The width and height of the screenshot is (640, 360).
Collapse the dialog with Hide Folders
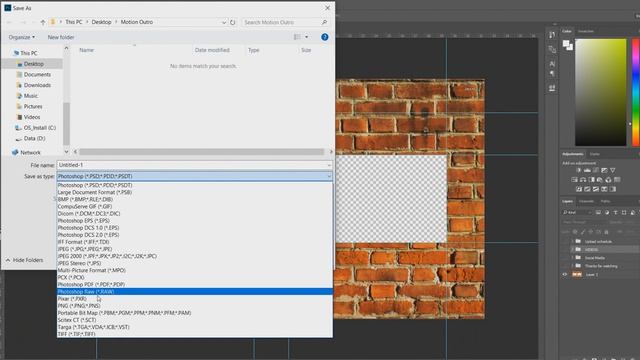[24, 260]
